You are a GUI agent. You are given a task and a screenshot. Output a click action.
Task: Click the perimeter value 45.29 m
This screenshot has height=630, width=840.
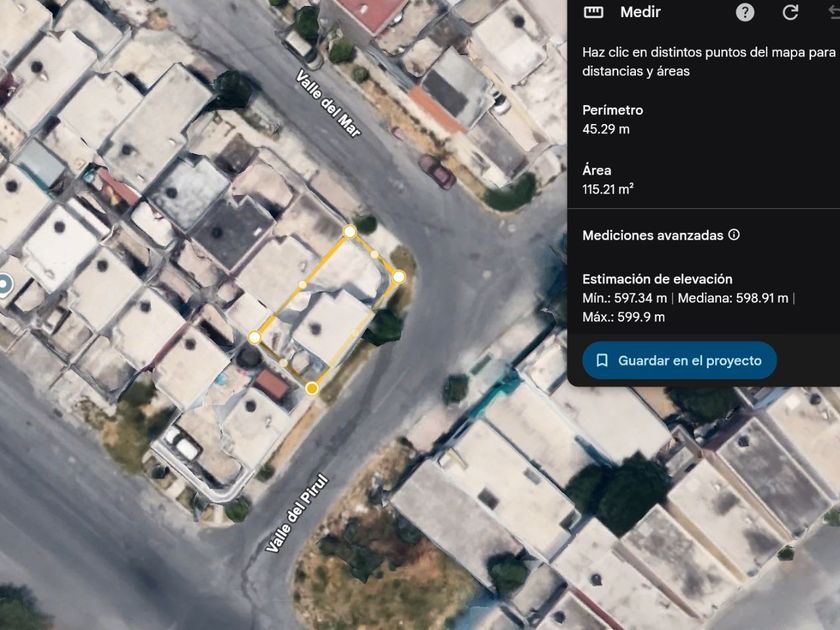pos(606,129)
